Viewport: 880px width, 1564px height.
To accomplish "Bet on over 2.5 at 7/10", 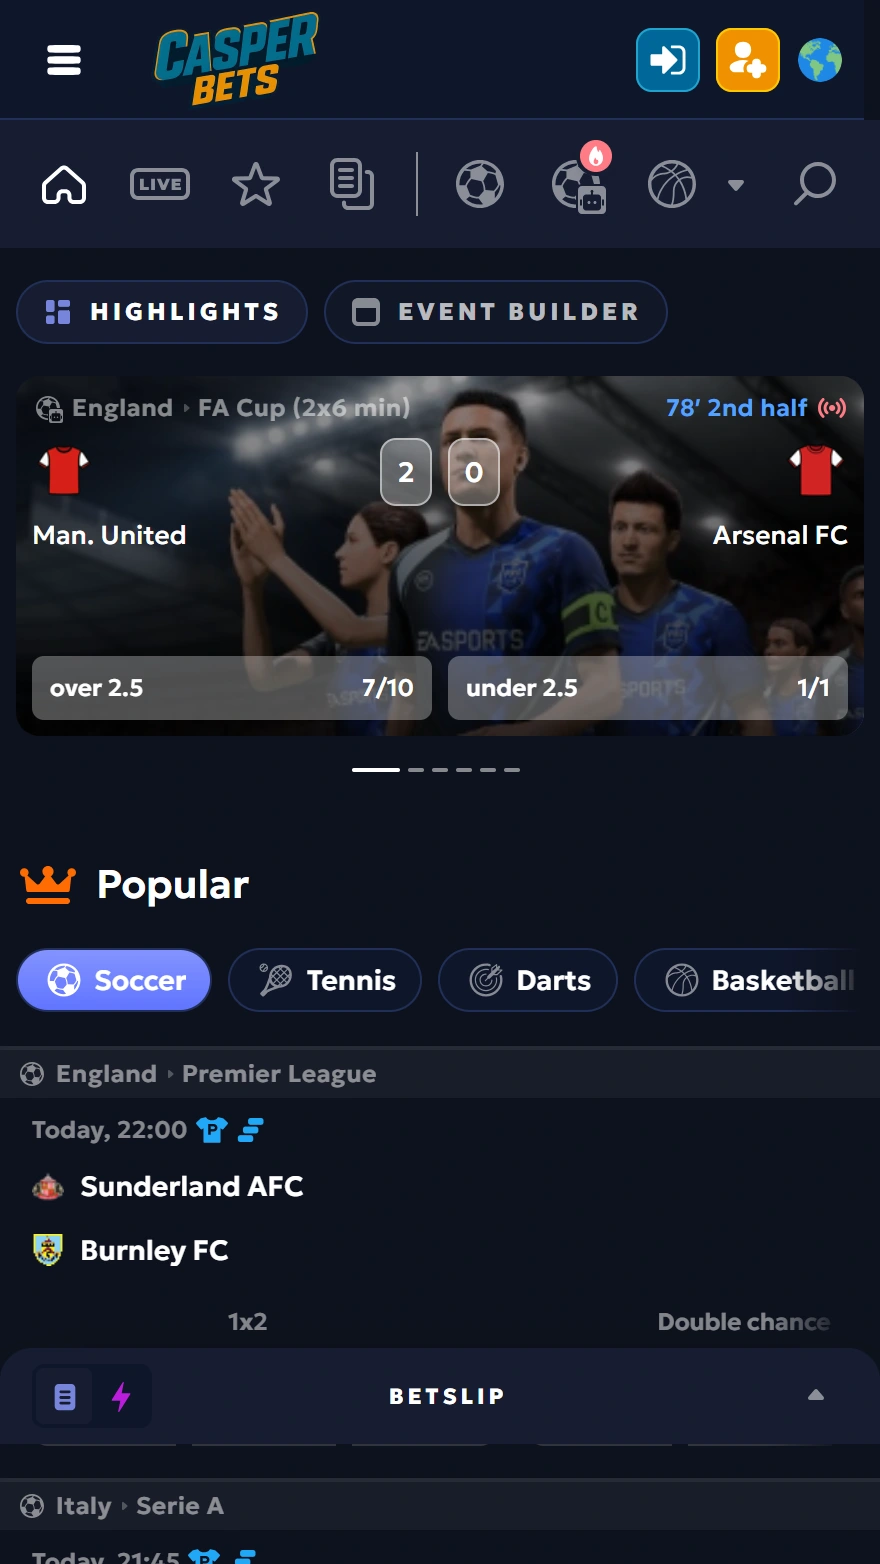I will [x=232, y=688].
